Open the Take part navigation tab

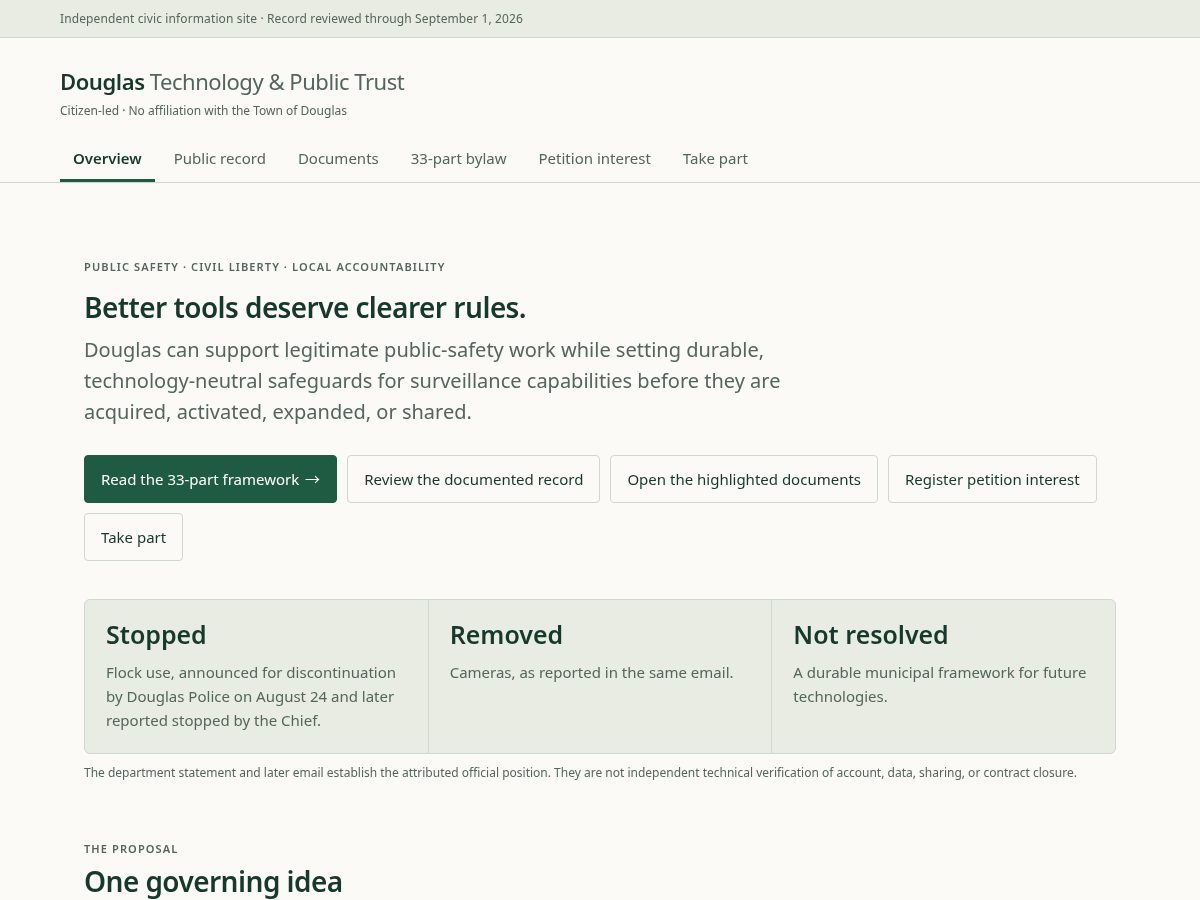(x=715, y=159)
